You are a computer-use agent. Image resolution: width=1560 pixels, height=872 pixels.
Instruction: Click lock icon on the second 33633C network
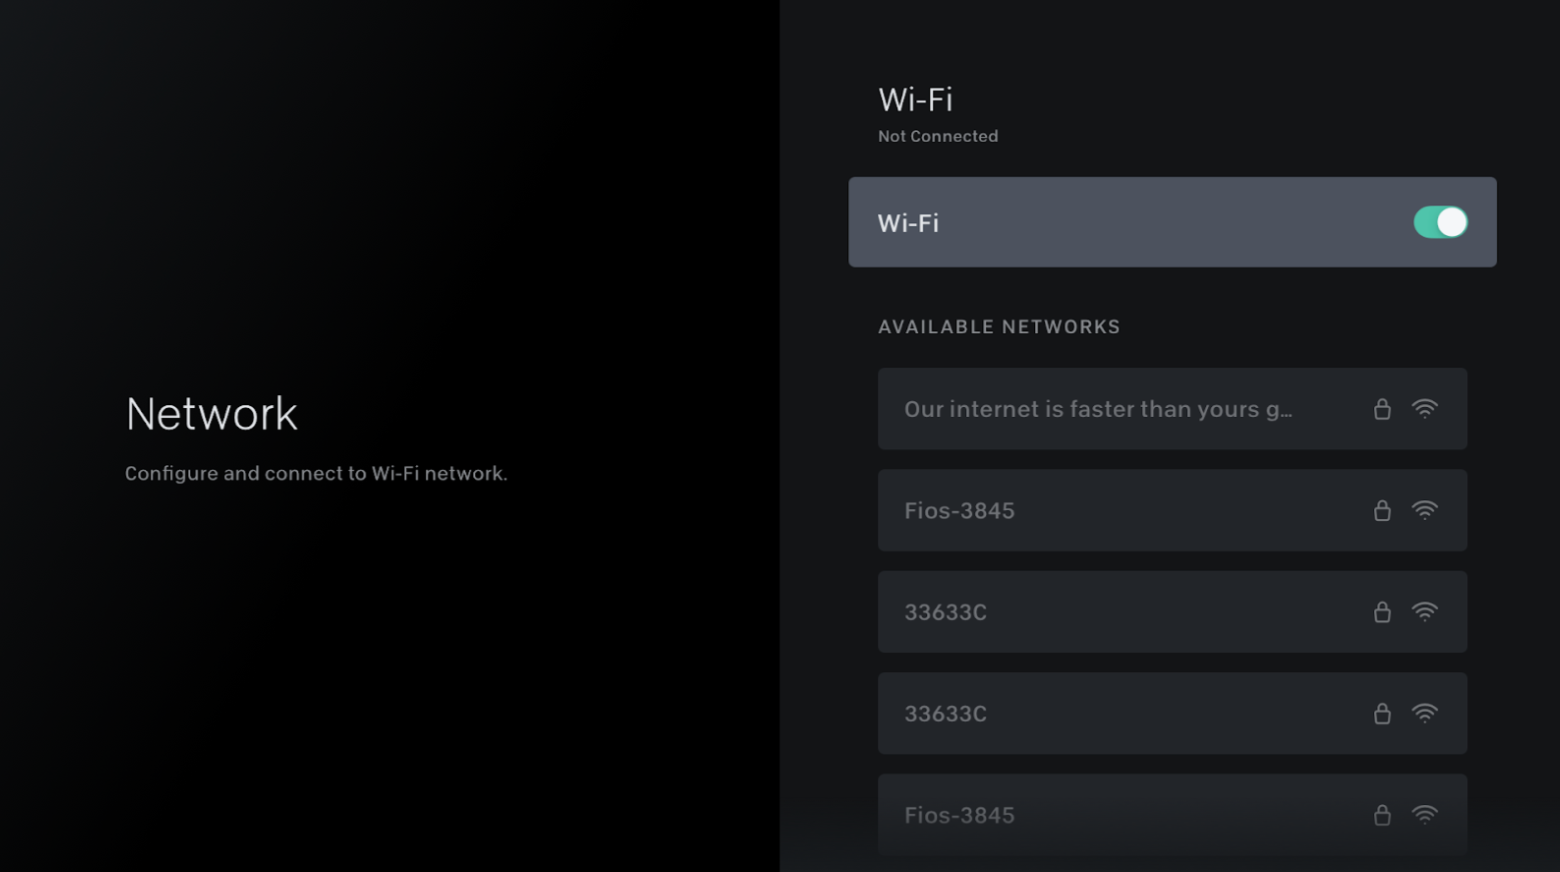(x=1382, y=714)
